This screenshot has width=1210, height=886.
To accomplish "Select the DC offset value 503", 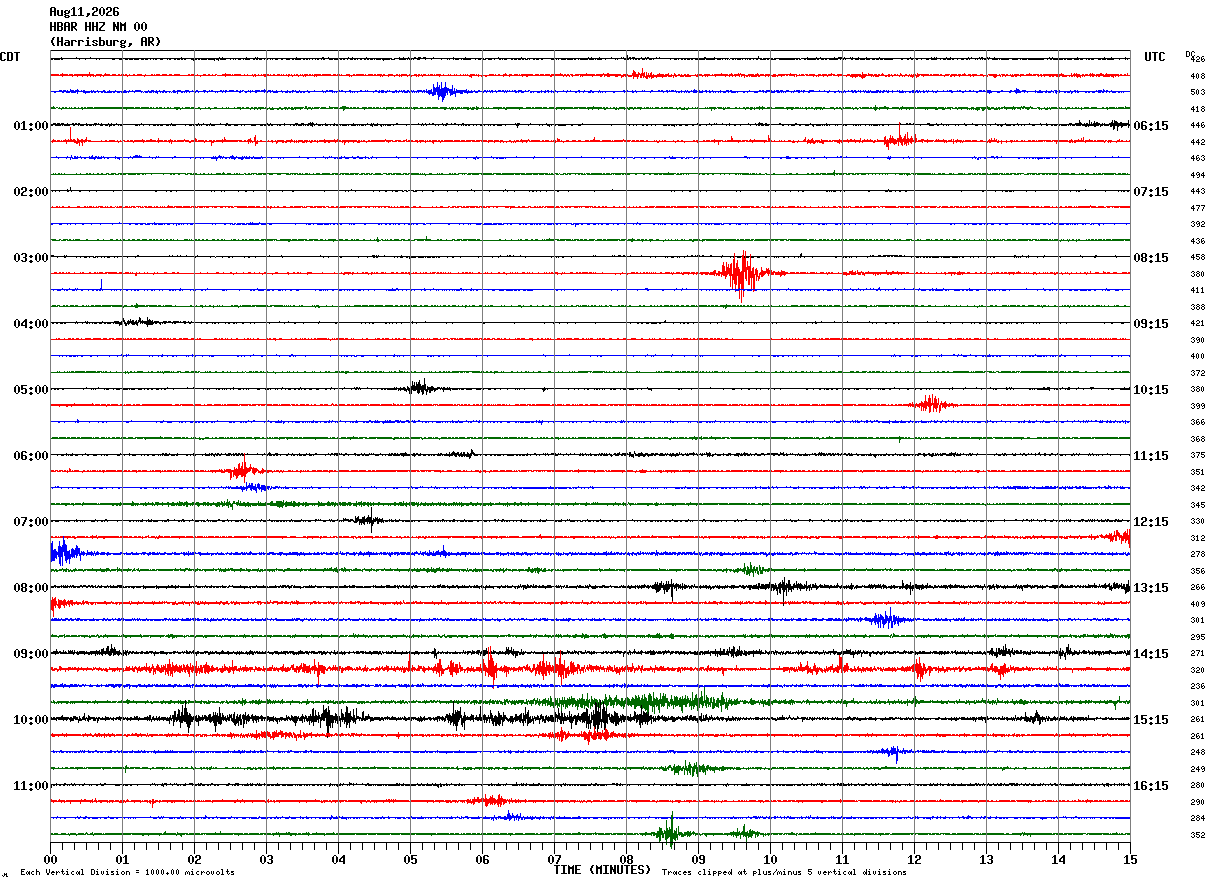I will [x=1197, y=92].
